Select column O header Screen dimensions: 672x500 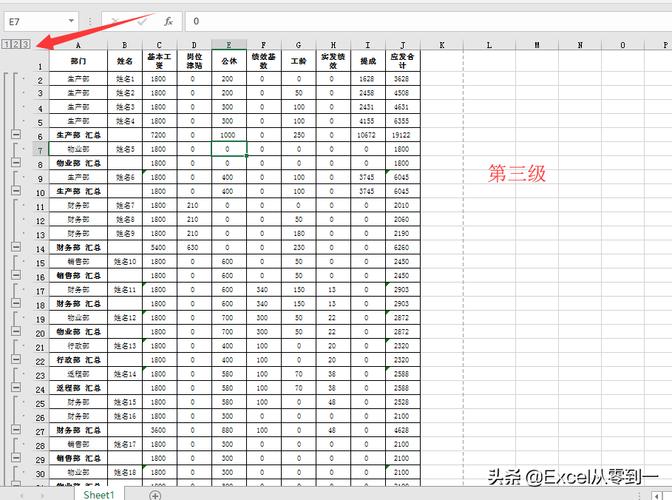(623, 45)
